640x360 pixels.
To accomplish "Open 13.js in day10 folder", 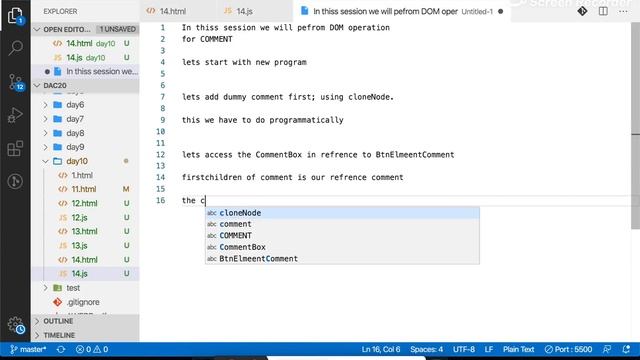I will point(85,246).
